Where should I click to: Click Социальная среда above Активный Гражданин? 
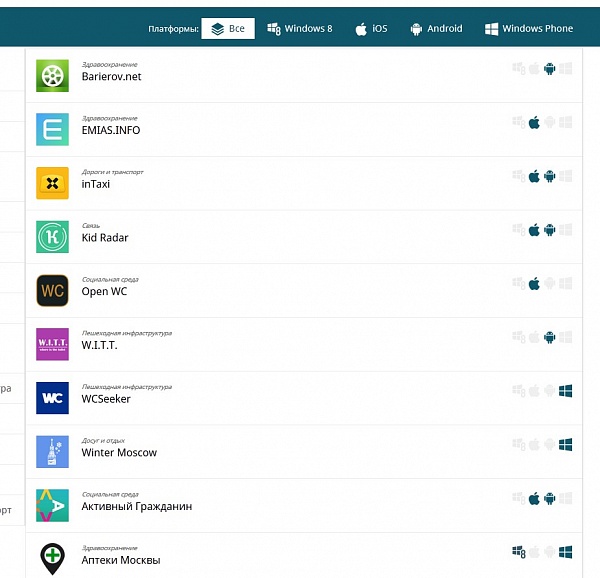(x=110, y=495)
